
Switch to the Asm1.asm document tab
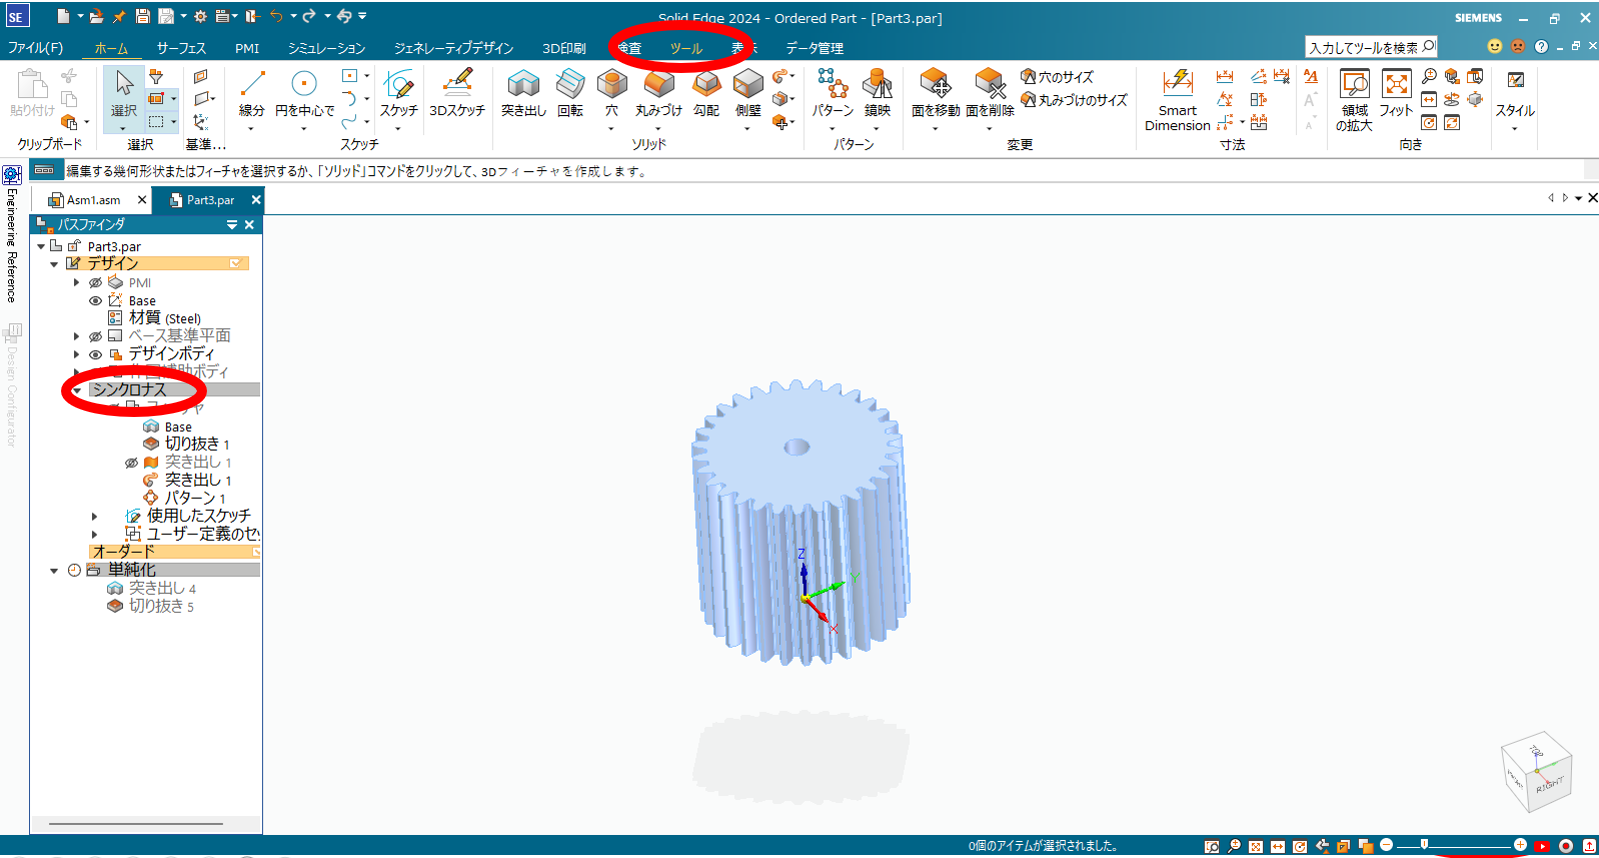coord(93,200)
